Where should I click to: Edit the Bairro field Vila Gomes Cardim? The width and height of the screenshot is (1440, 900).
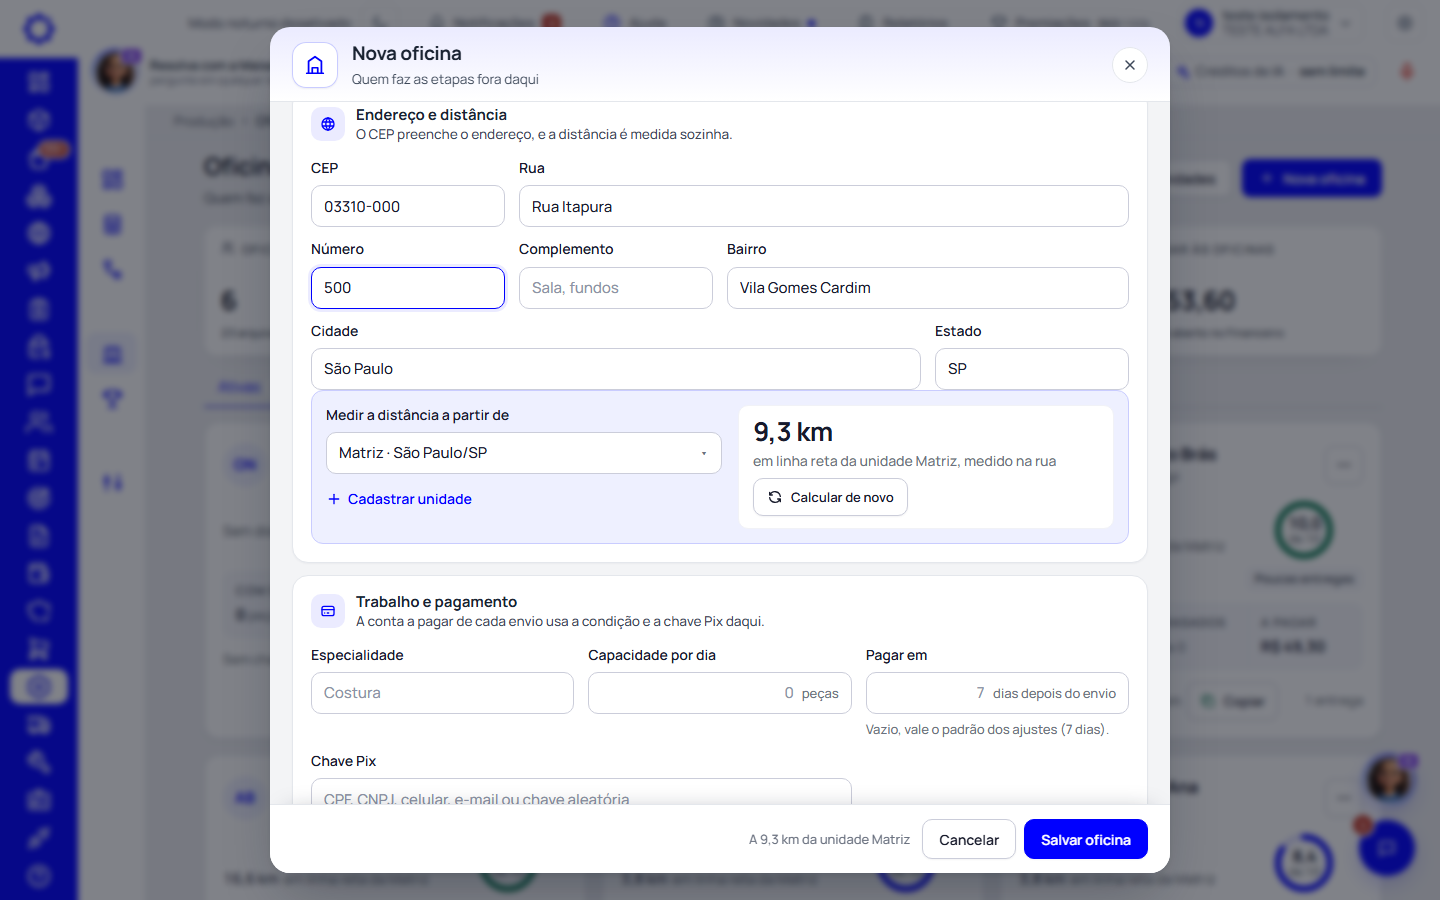pos(928,288)
